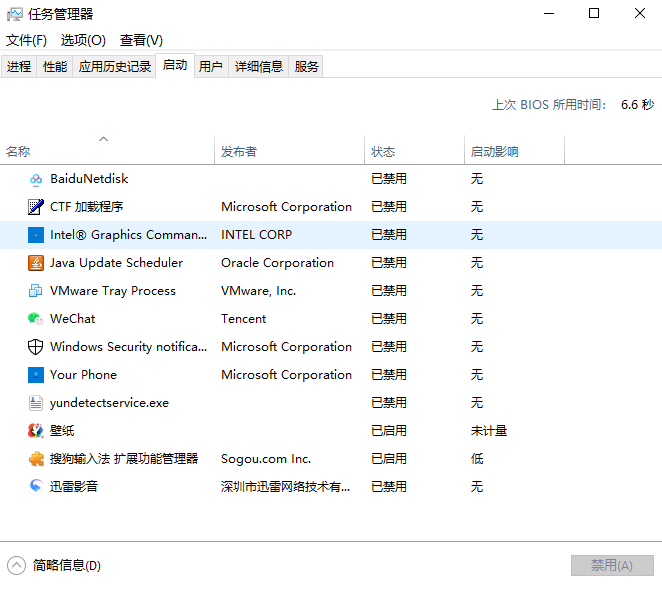Click the BIOS time value 6.6 秒
The width and height of the screenshot is (662, 590).
[x=637, y=105]
